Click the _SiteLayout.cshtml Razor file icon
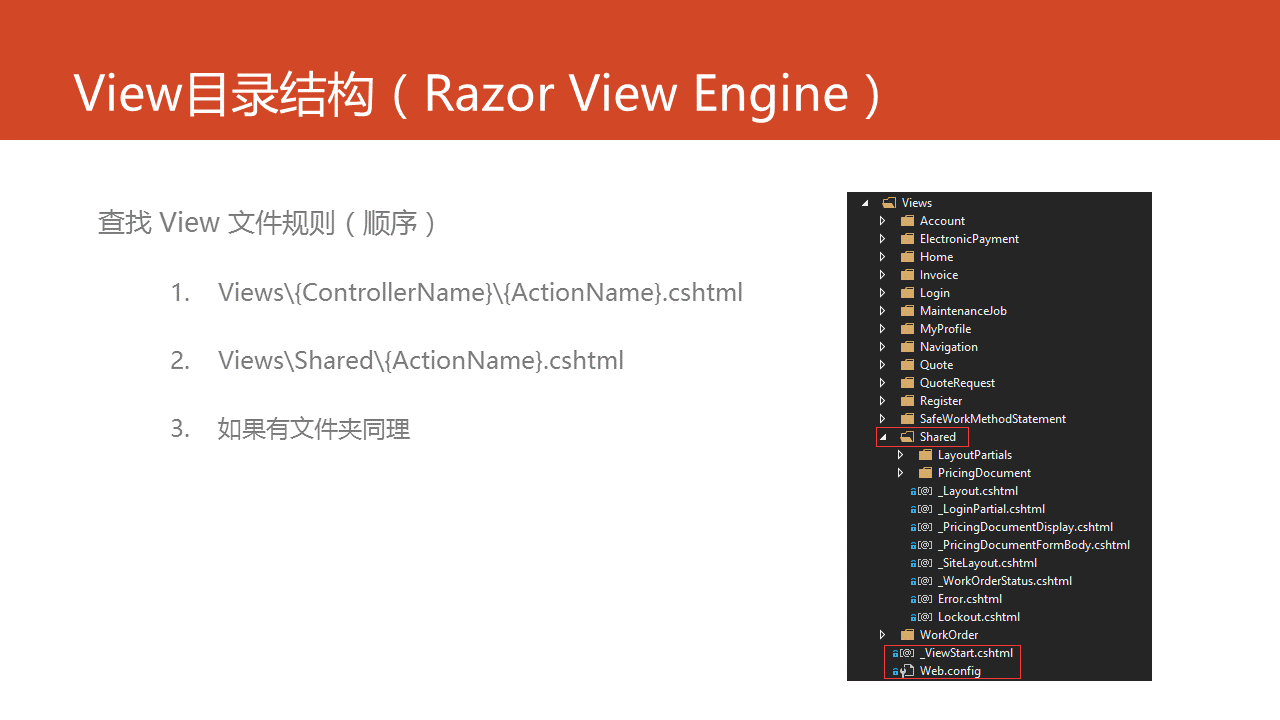The width and height of the screenshot is (1280, 720). pyautogui.click(x=925, y=563)
